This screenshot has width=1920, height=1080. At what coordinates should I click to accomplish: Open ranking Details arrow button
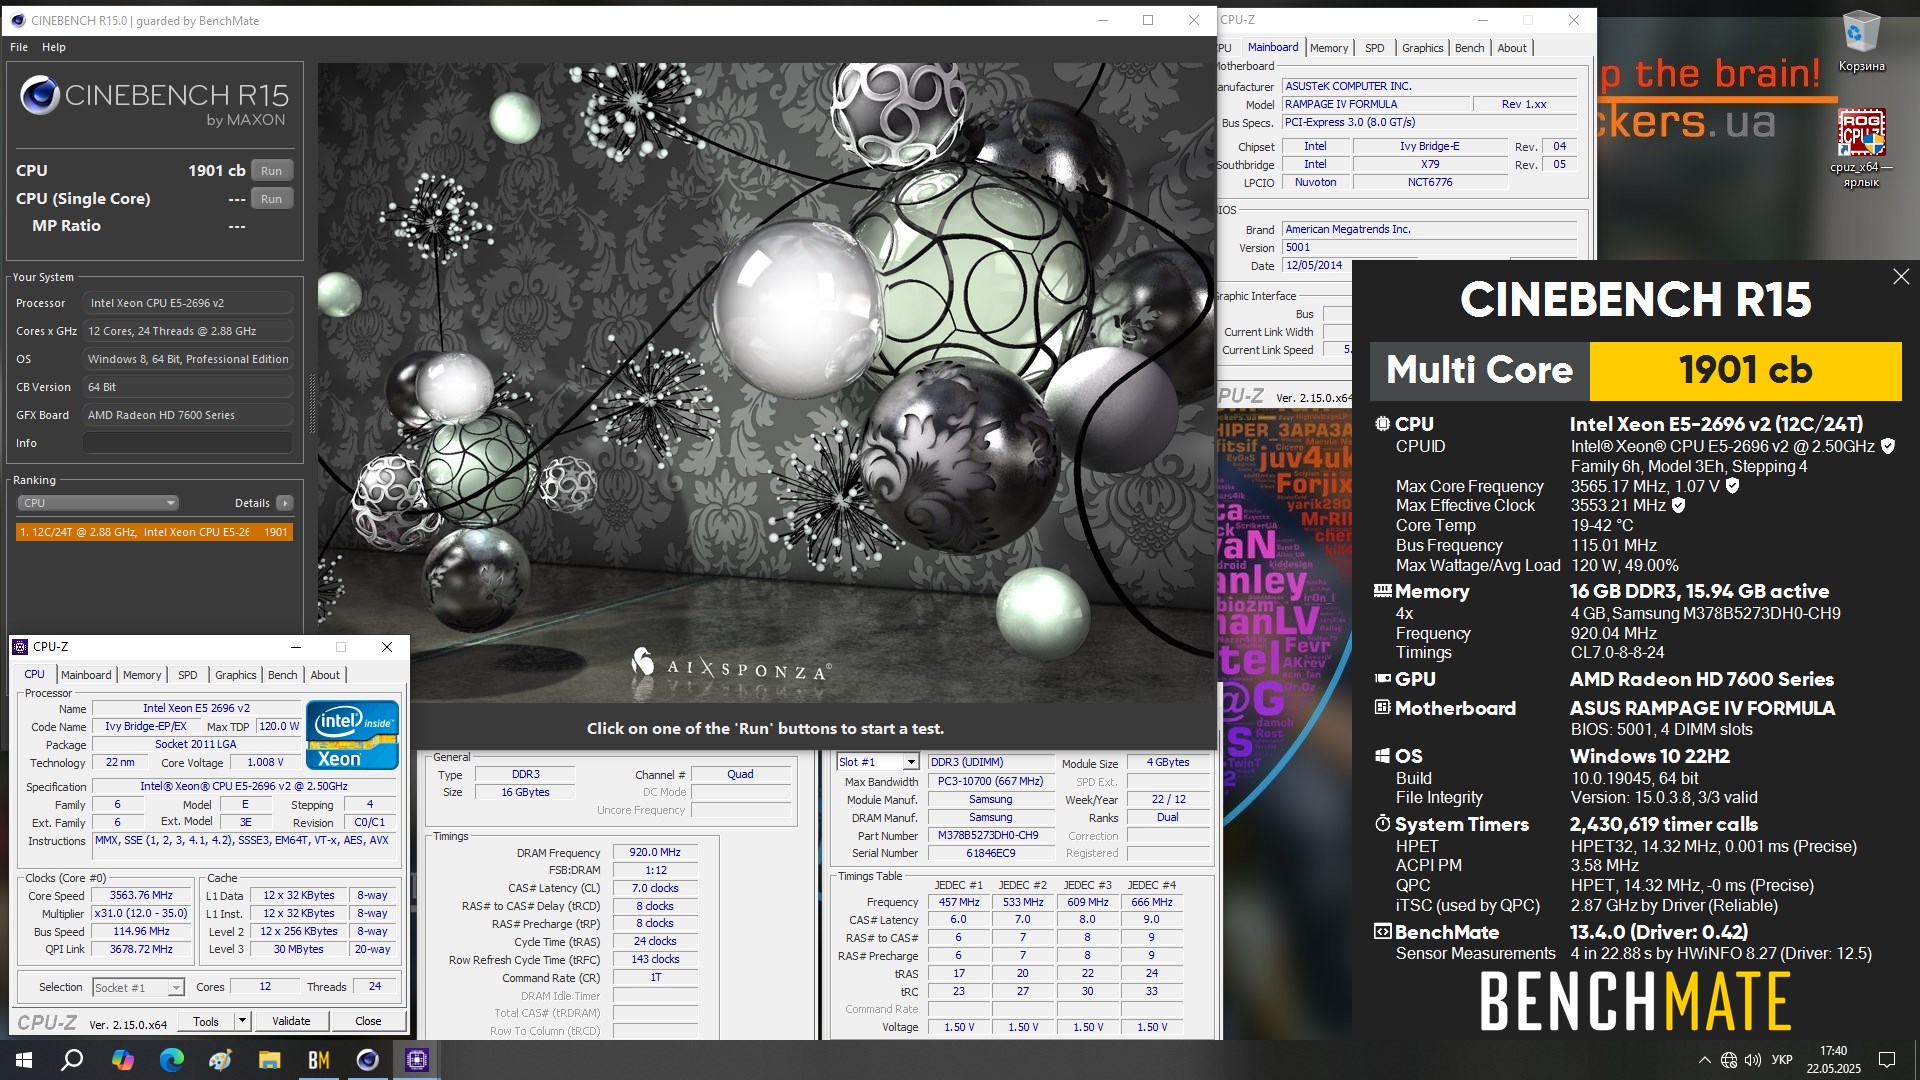coord(285,503)
